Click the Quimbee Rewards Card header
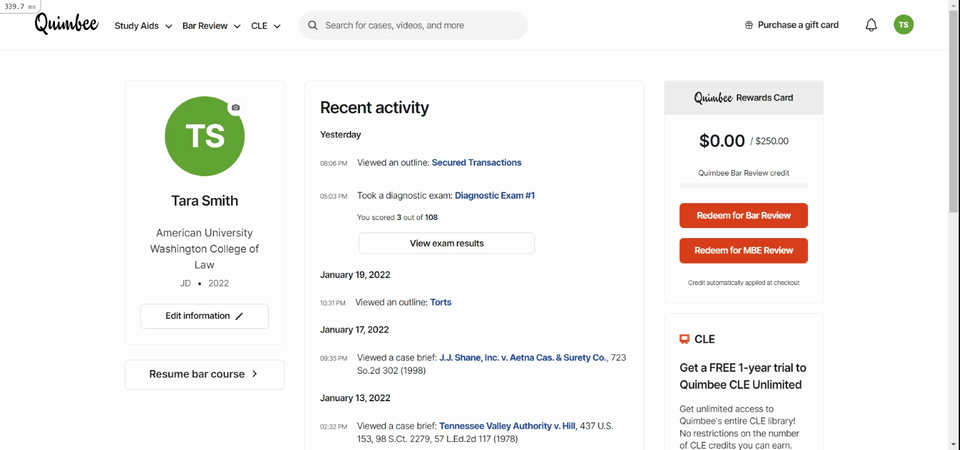Screen dimensions: 960x450 743,97
